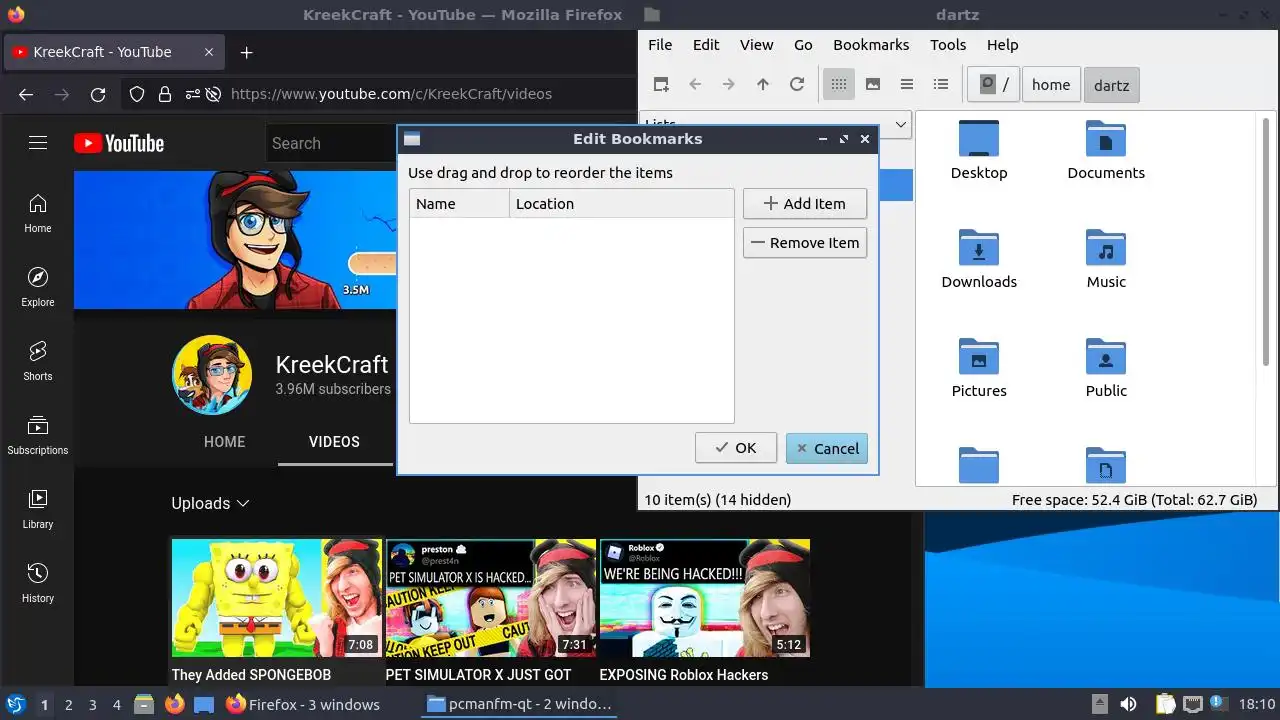Go back in Firefox

click(x=26, y=94)
